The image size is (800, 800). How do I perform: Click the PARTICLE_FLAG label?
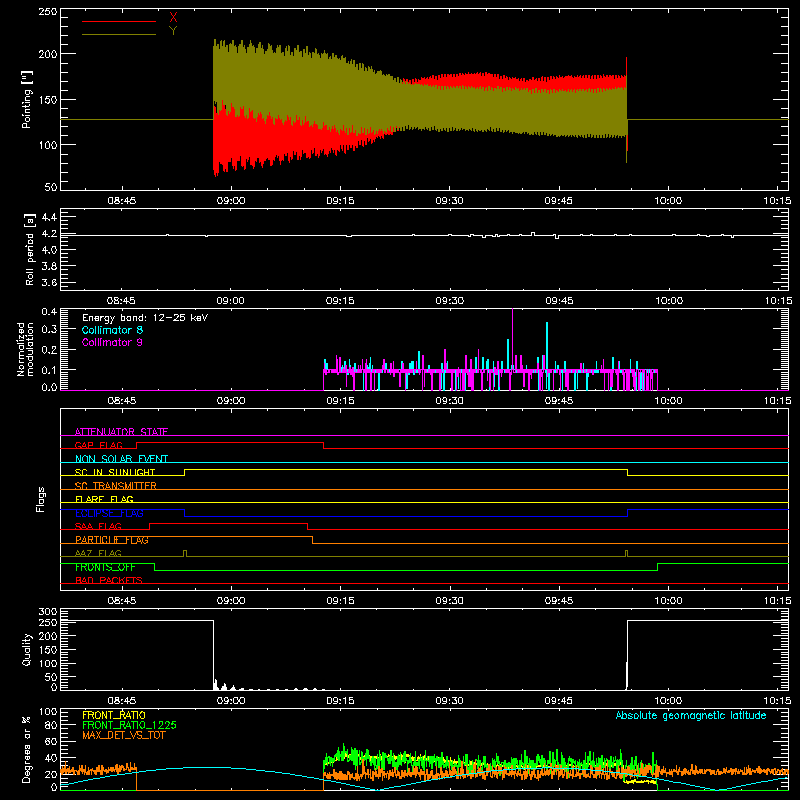112,540
